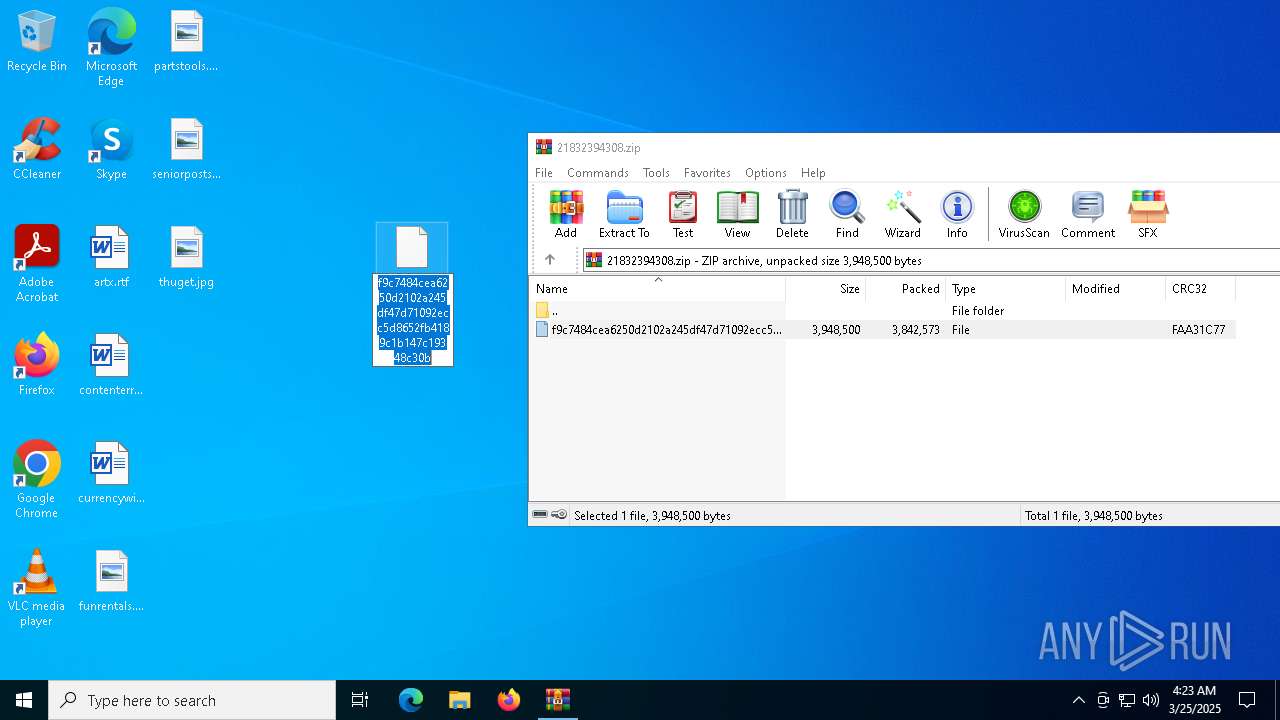
Task: Select the f9c7484cea6250d2... file row in archive
Action: coord(883,330)
